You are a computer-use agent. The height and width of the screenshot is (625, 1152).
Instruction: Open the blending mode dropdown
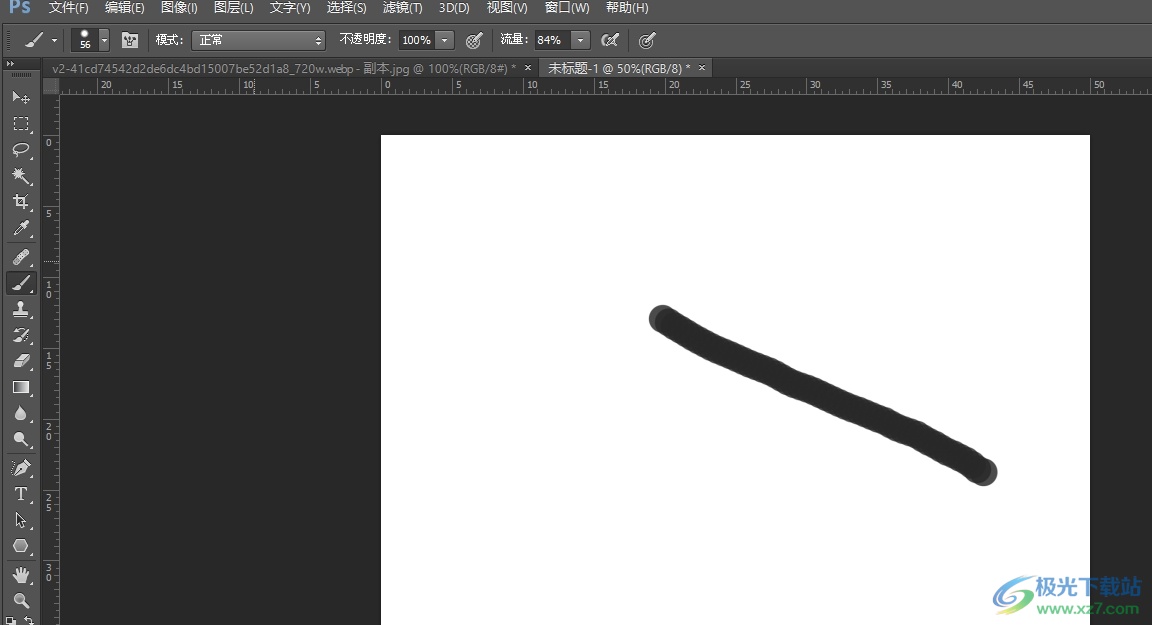[258, 40]
